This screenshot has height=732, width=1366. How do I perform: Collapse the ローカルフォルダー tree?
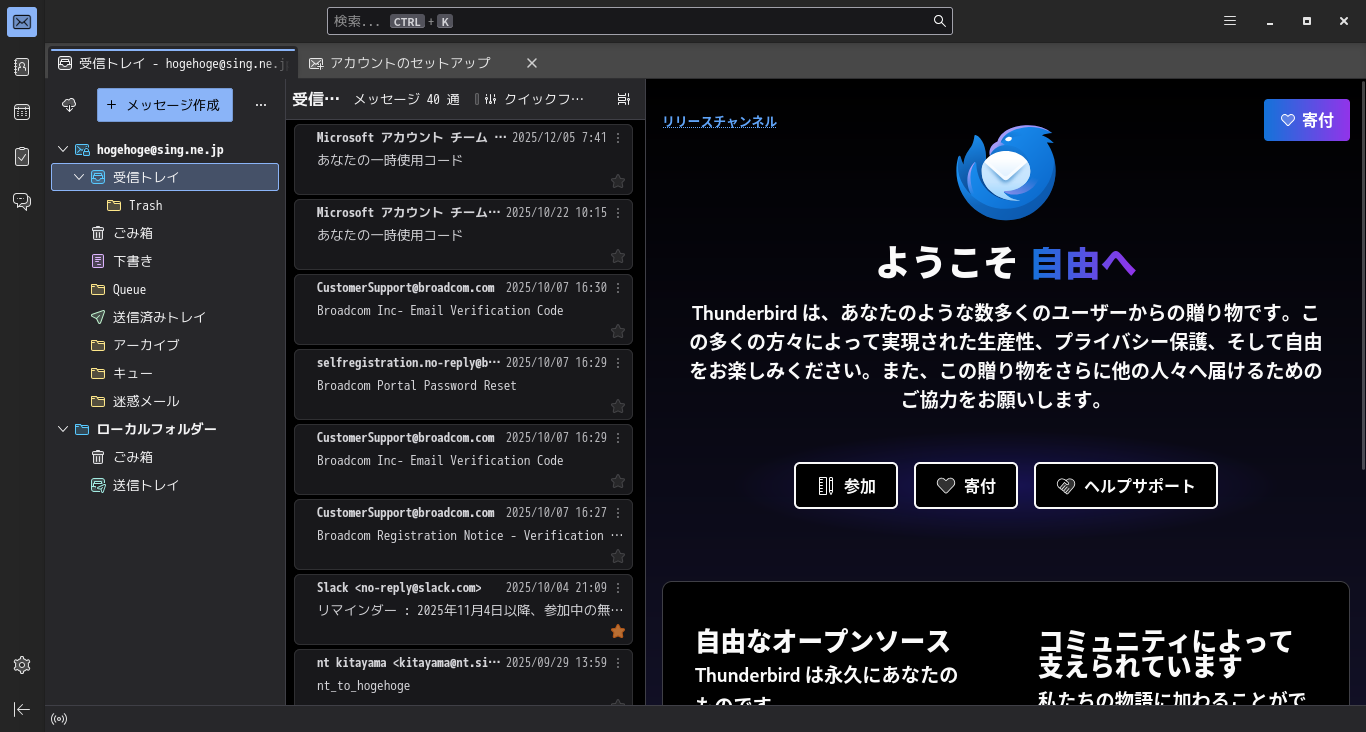coord(63,429)
